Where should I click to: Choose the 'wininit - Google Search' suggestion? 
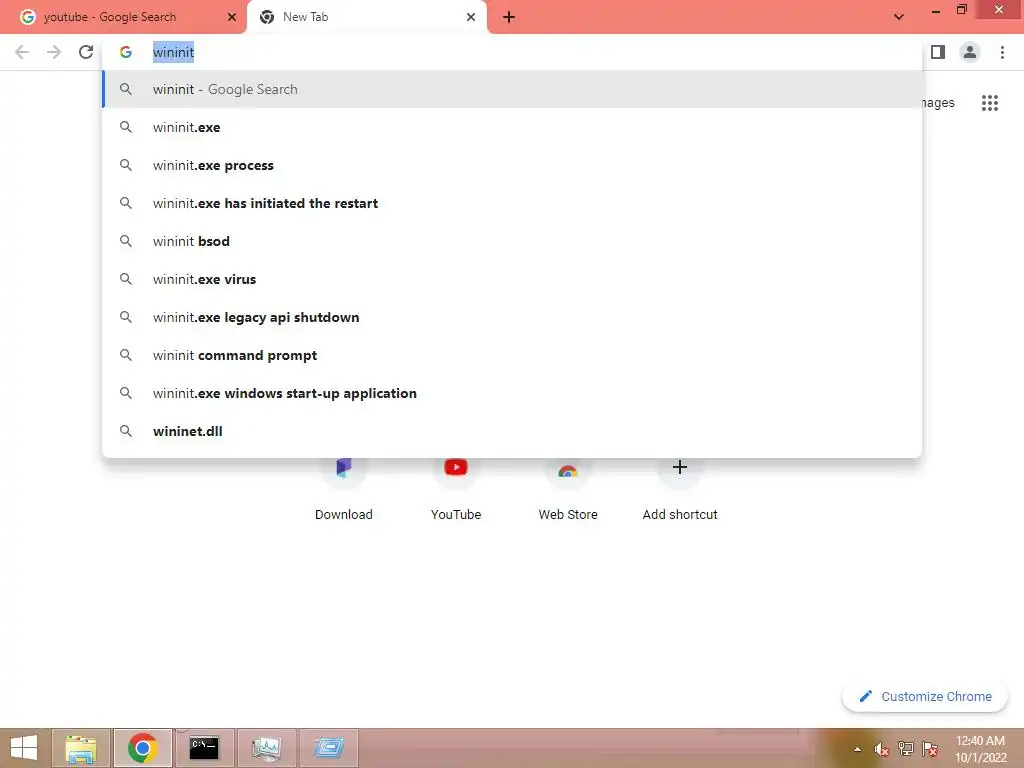click(x=512, y=89)
